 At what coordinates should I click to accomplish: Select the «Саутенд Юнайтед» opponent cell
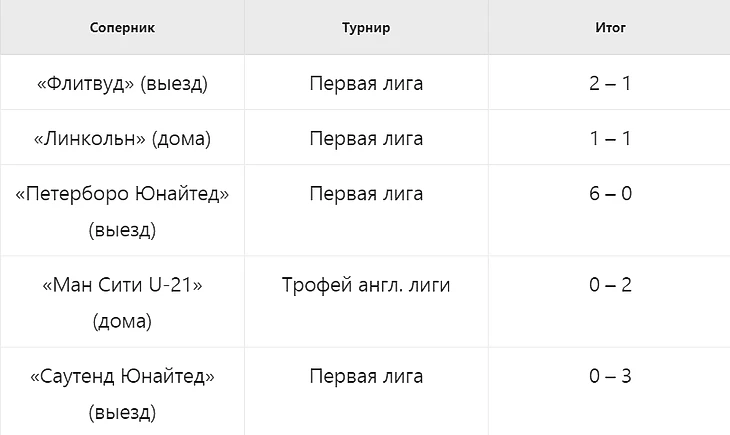(122, 392)
